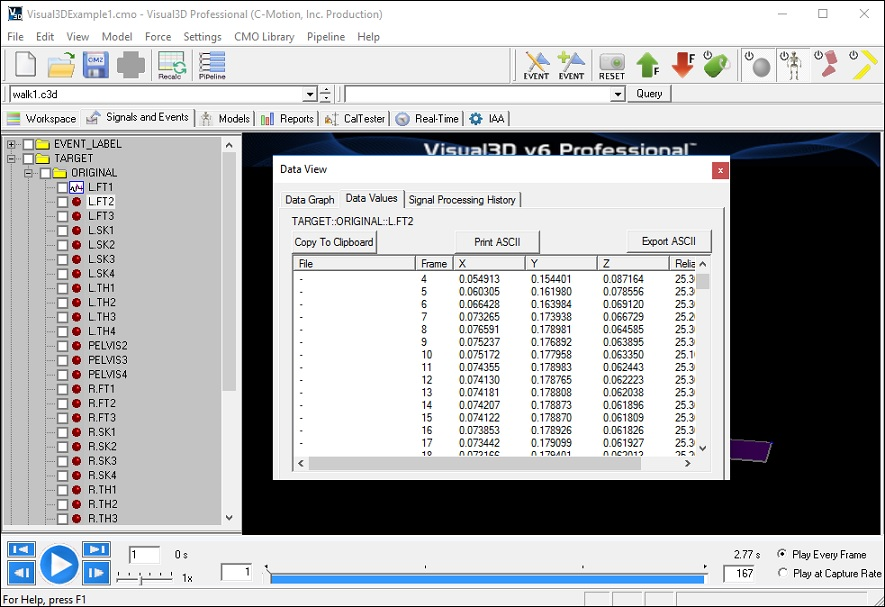
Task: Play the animation with the big play button
Action: point(59,564)
